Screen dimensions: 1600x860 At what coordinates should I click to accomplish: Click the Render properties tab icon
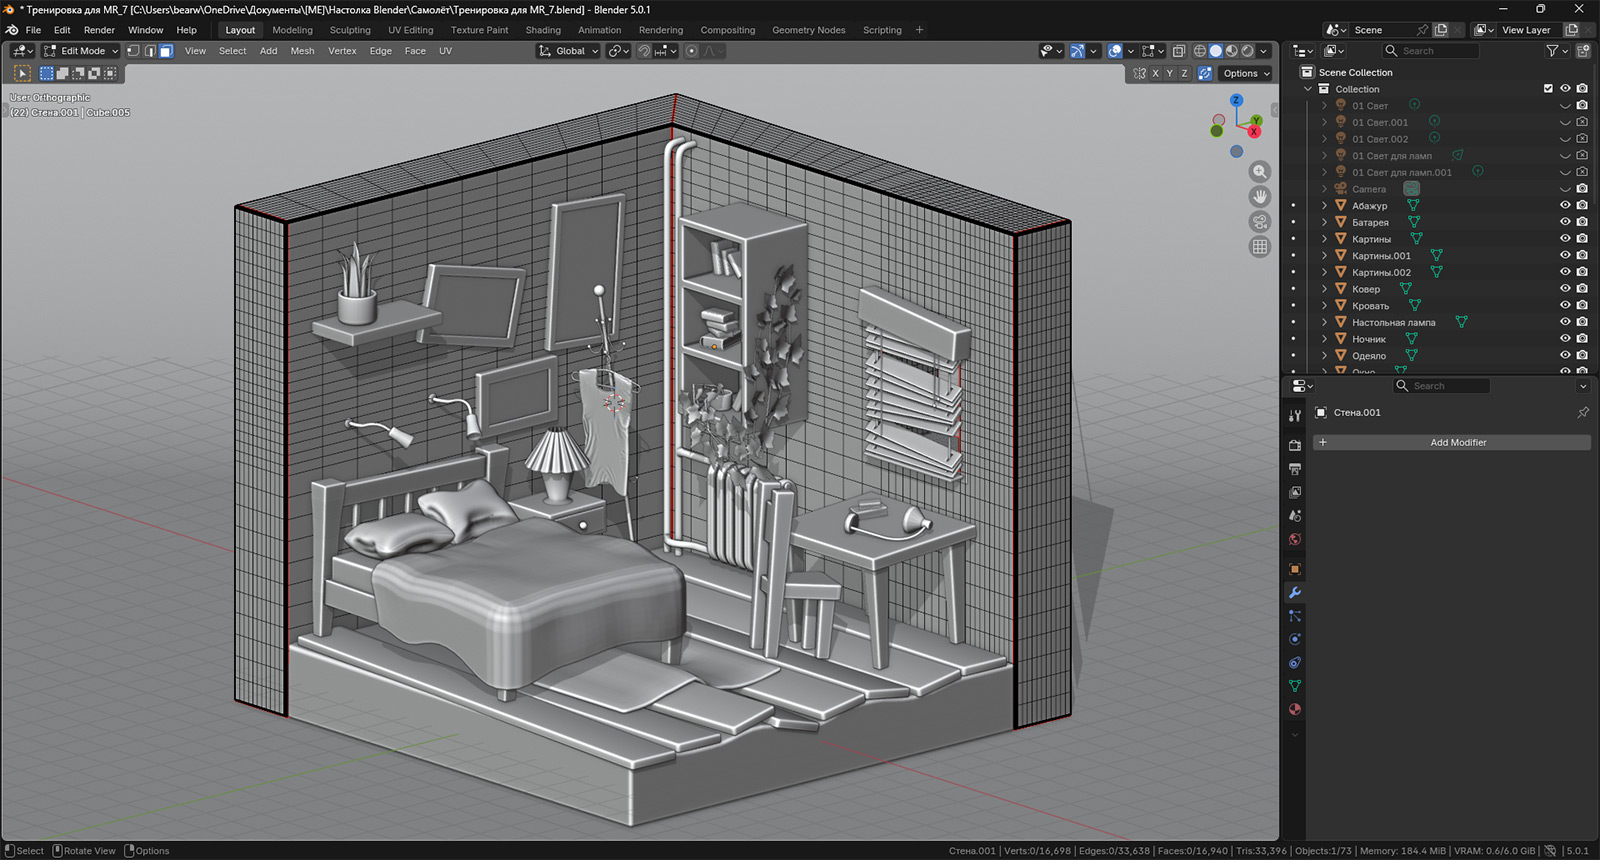[x=1295, y=445]
